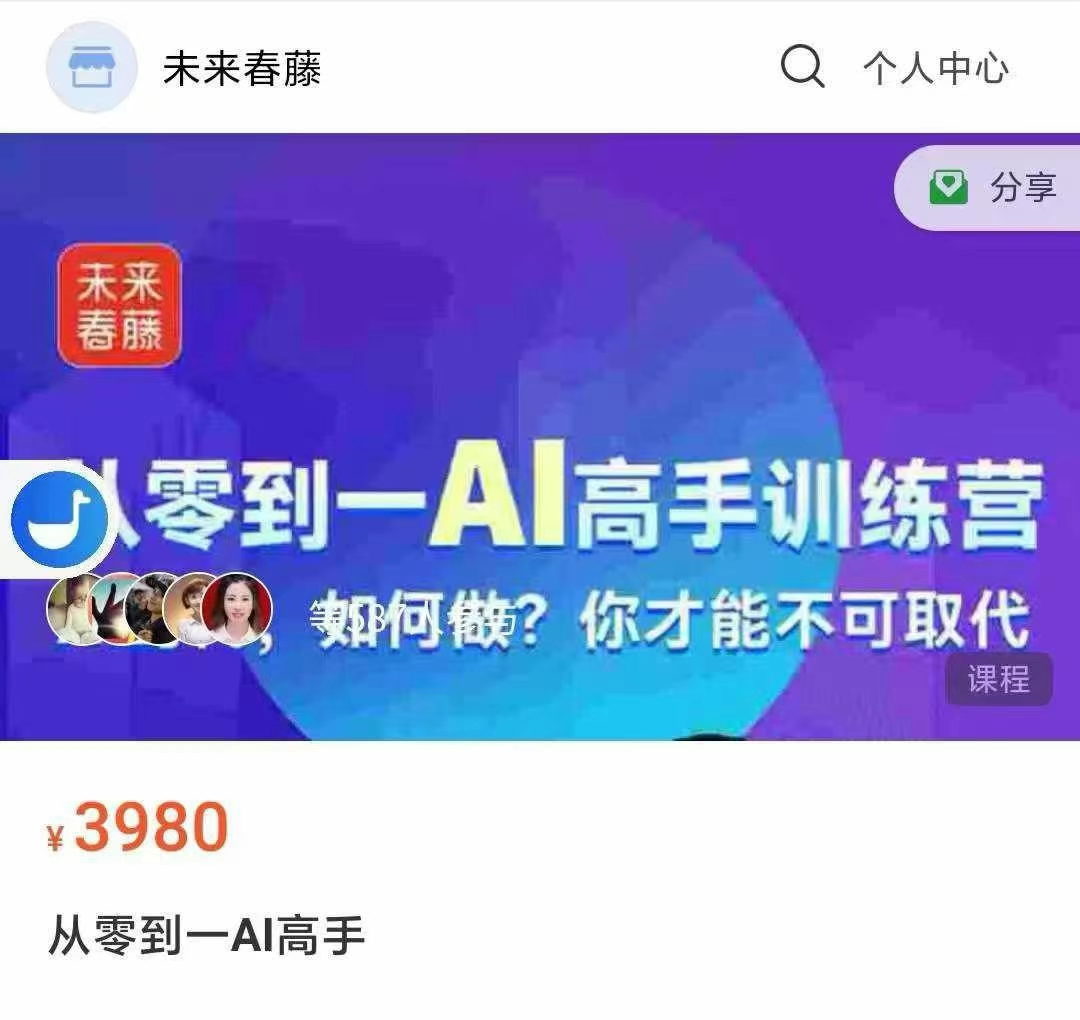This screenshot has width=1080, height=1020.
Task: Tap the green heart share icon
Action: (x=948, y=187)
